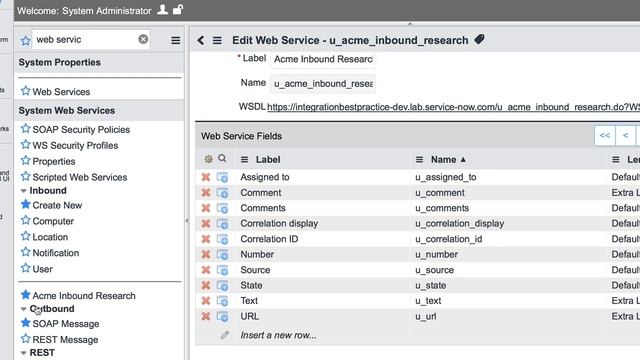The width and height of the screenshot is (640, 360).
Task: Toggle favorite star for SOAP Security Policies
Action: coord(26,129)
